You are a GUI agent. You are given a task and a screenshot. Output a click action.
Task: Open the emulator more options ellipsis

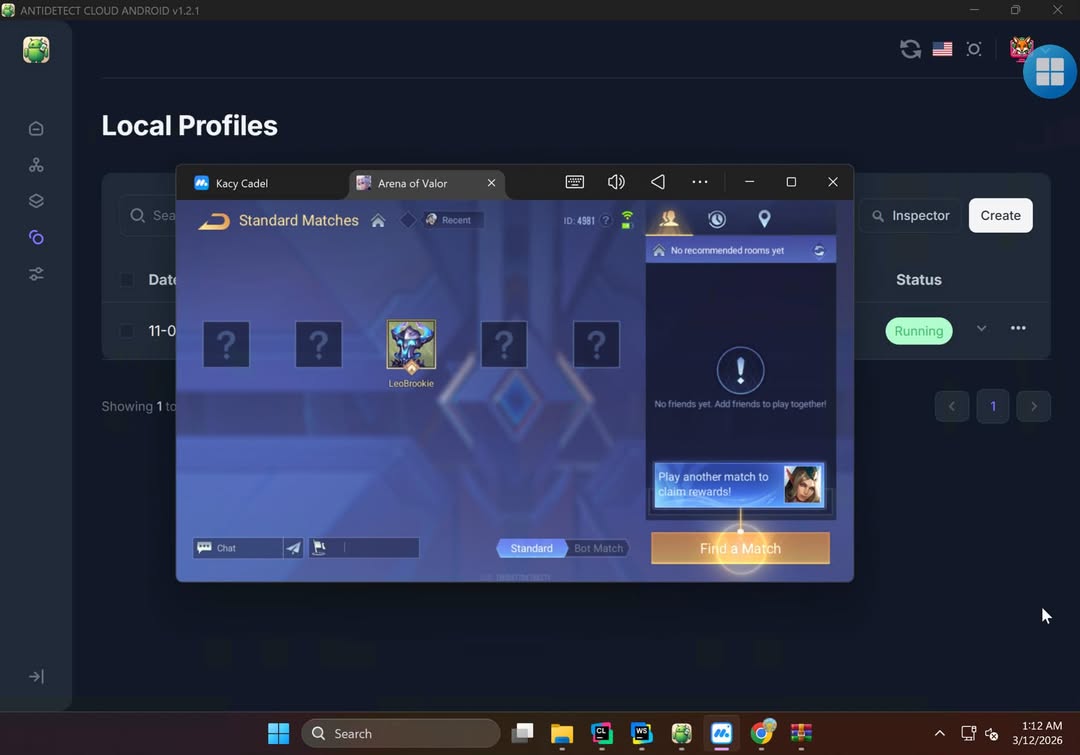(x=699, y=182)
